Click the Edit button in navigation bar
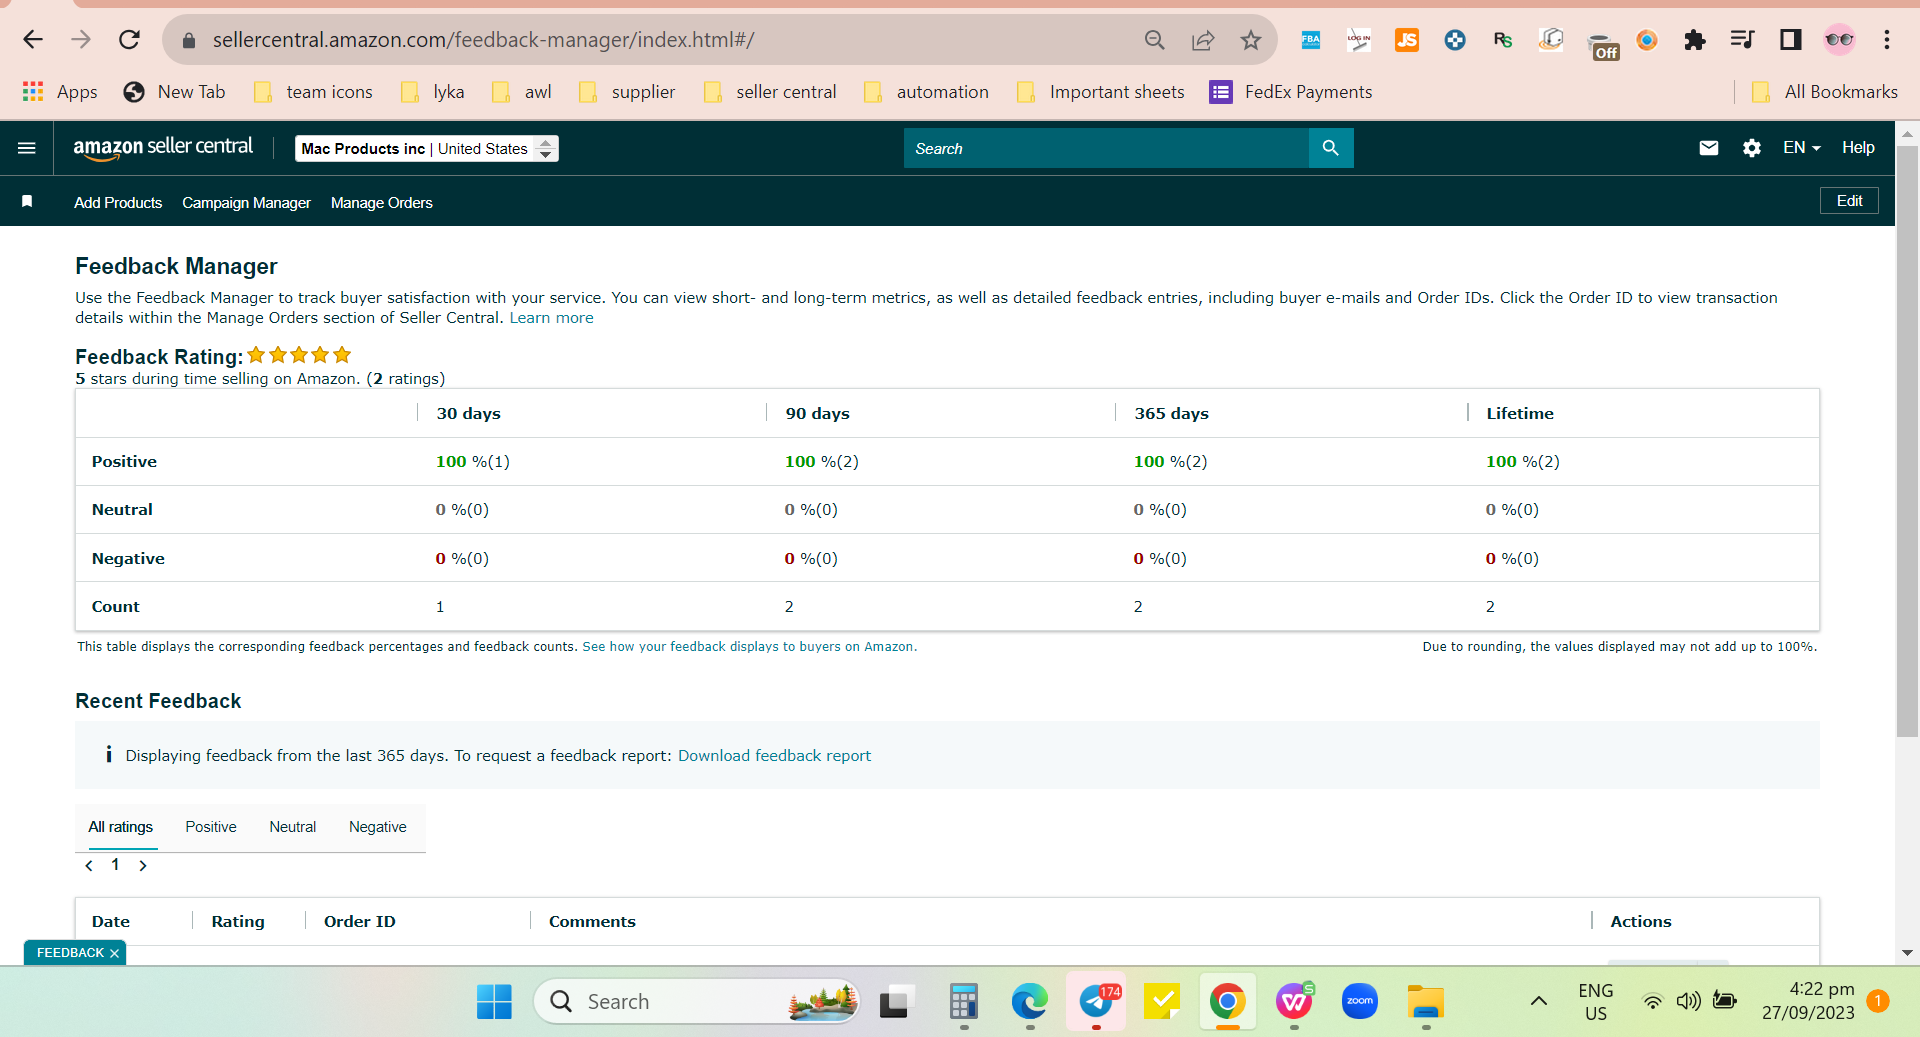 point(1849,201)
